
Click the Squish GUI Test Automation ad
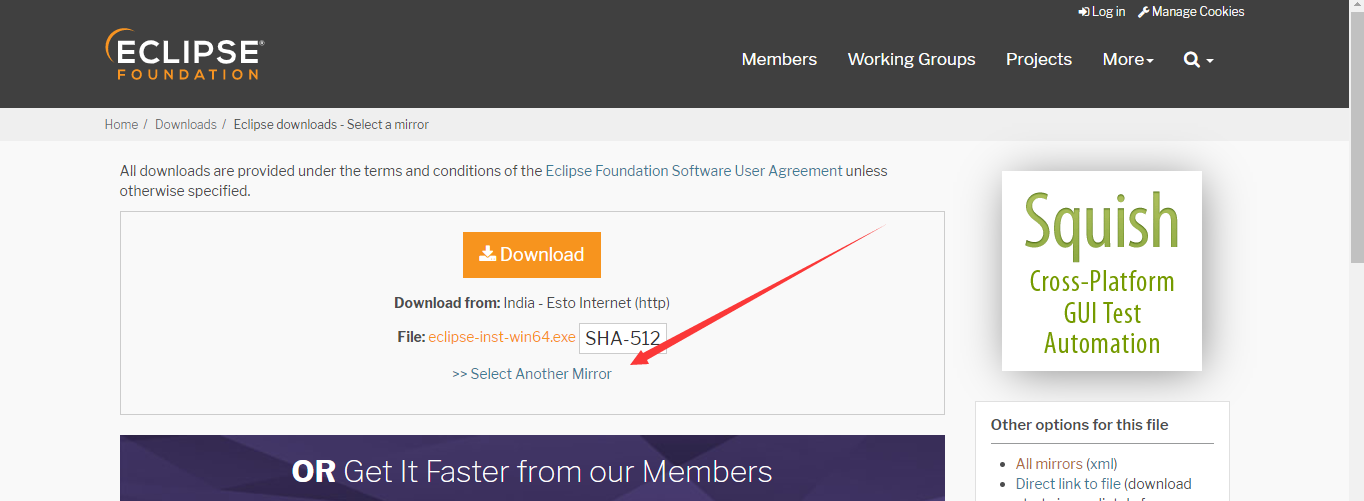tap(1101, 270)
